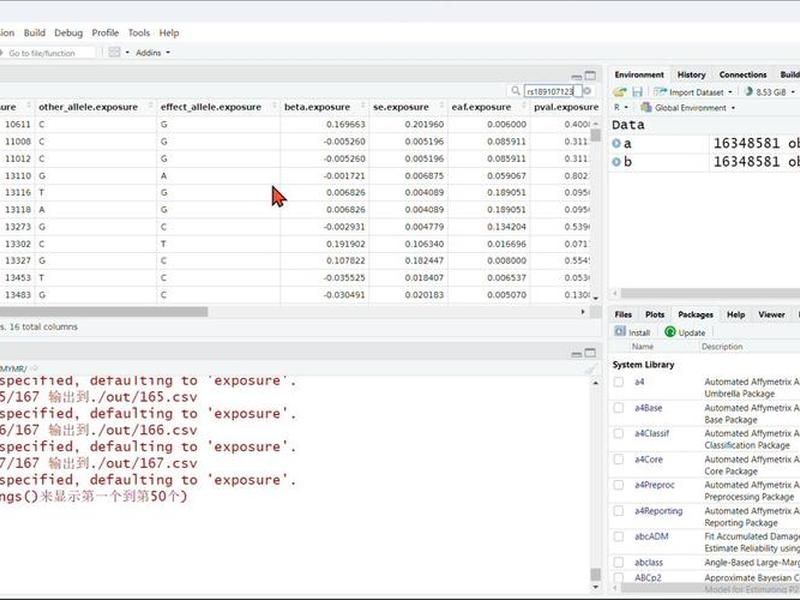The width and height of the screenshot is (800, 600).
Task: Expand data object a
Action: (616, 144)
